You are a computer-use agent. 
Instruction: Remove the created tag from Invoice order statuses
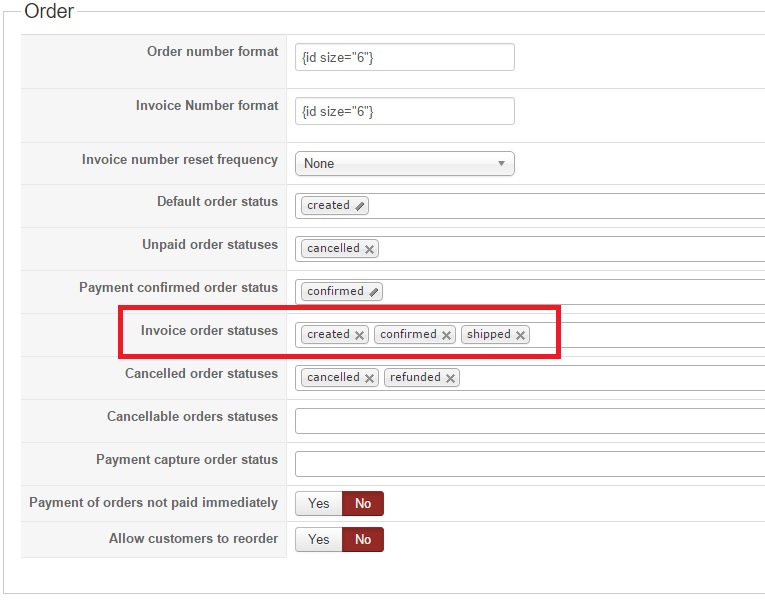click(x=360, y=335)
